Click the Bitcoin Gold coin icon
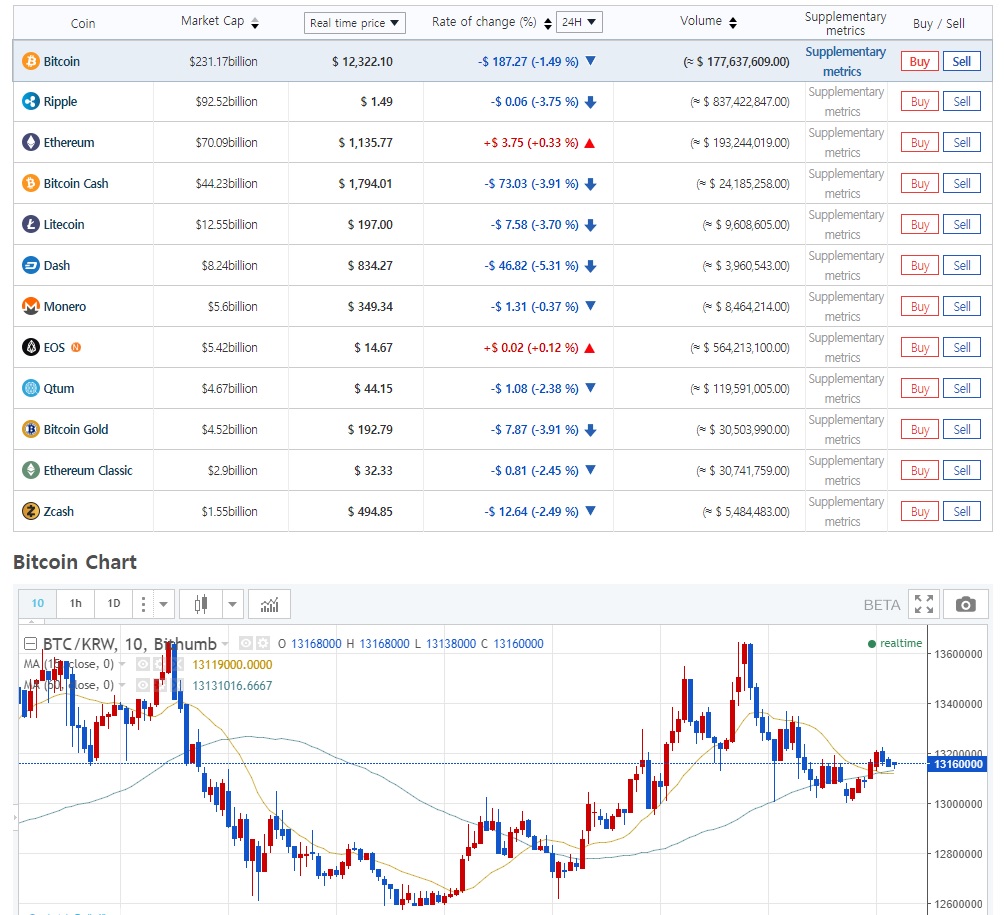The image size is (1005, 915). pyautogui.click(x=30, y=429)
